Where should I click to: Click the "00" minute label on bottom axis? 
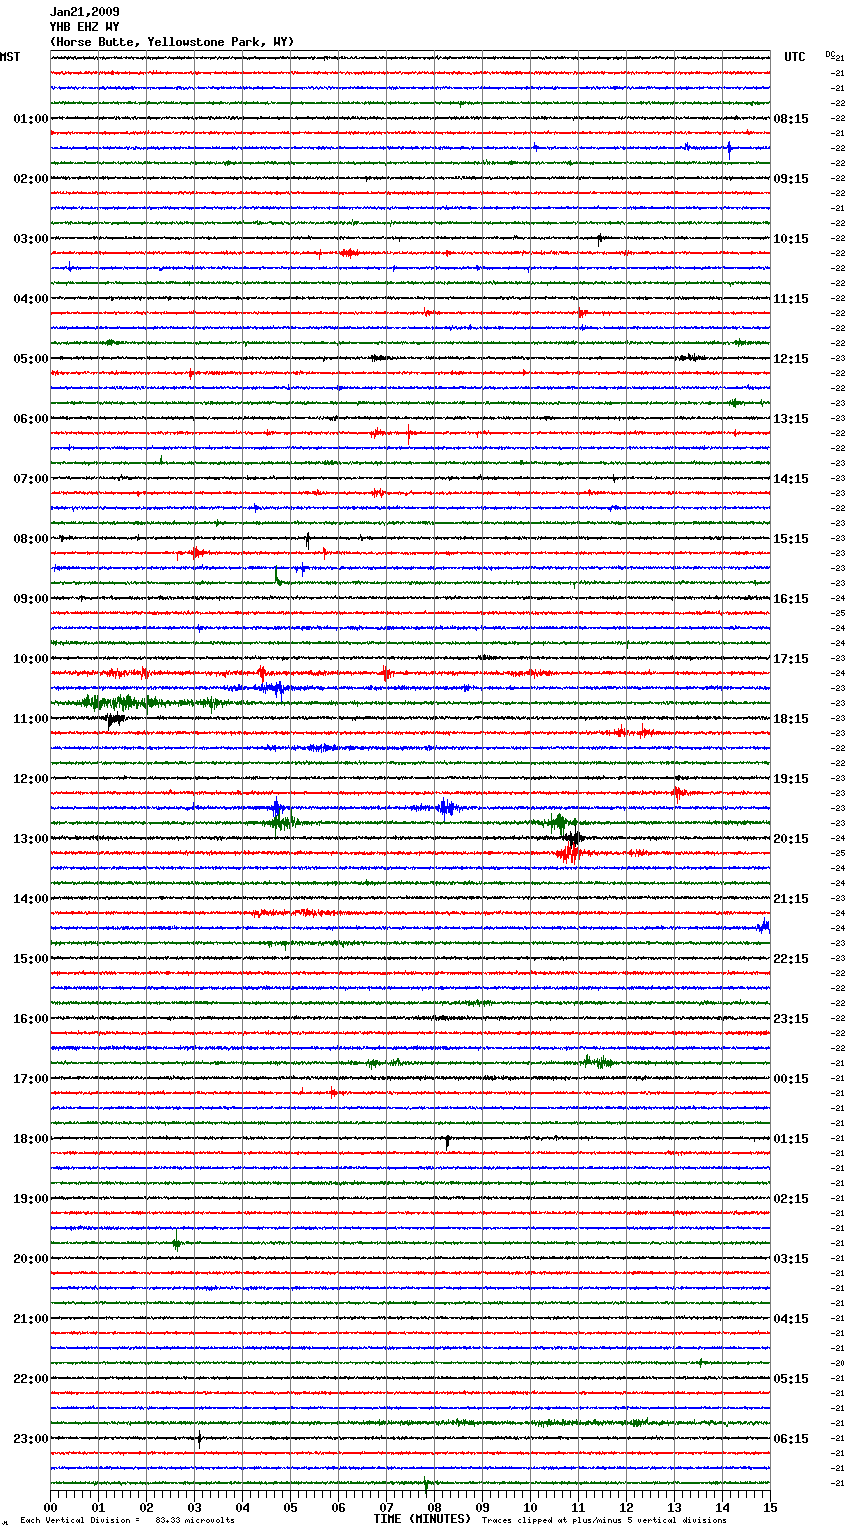[51, 1507]
